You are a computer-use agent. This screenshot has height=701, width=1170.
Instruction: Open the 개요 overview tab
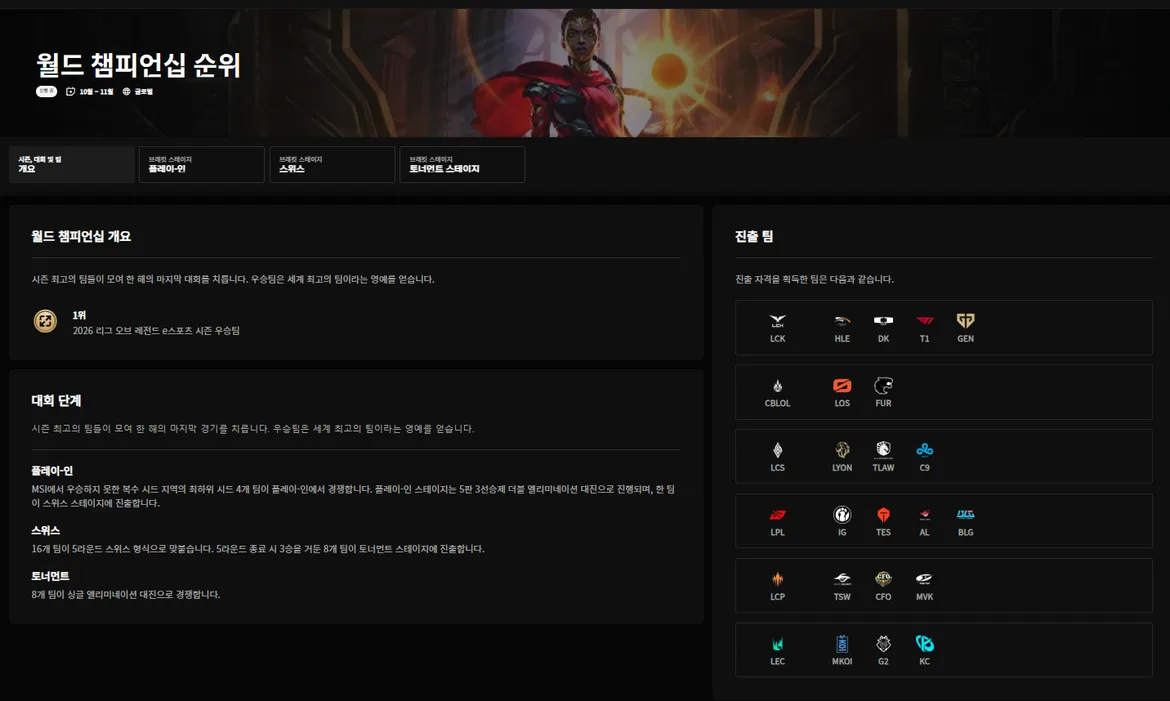(x=72, y=164)
